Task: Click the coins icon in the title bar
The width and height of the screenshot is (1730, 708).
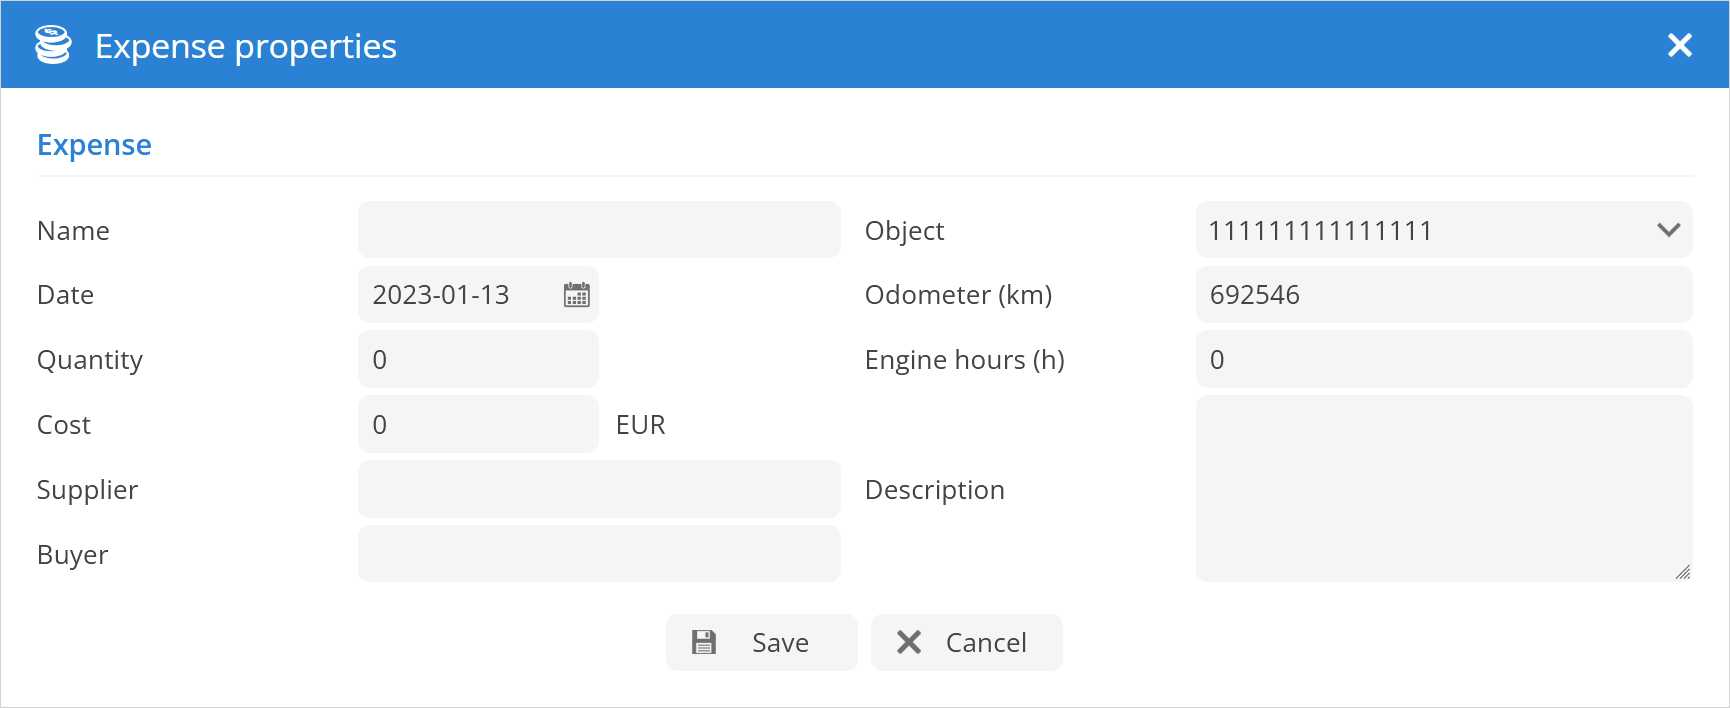Action: click(x=53, y=45)
